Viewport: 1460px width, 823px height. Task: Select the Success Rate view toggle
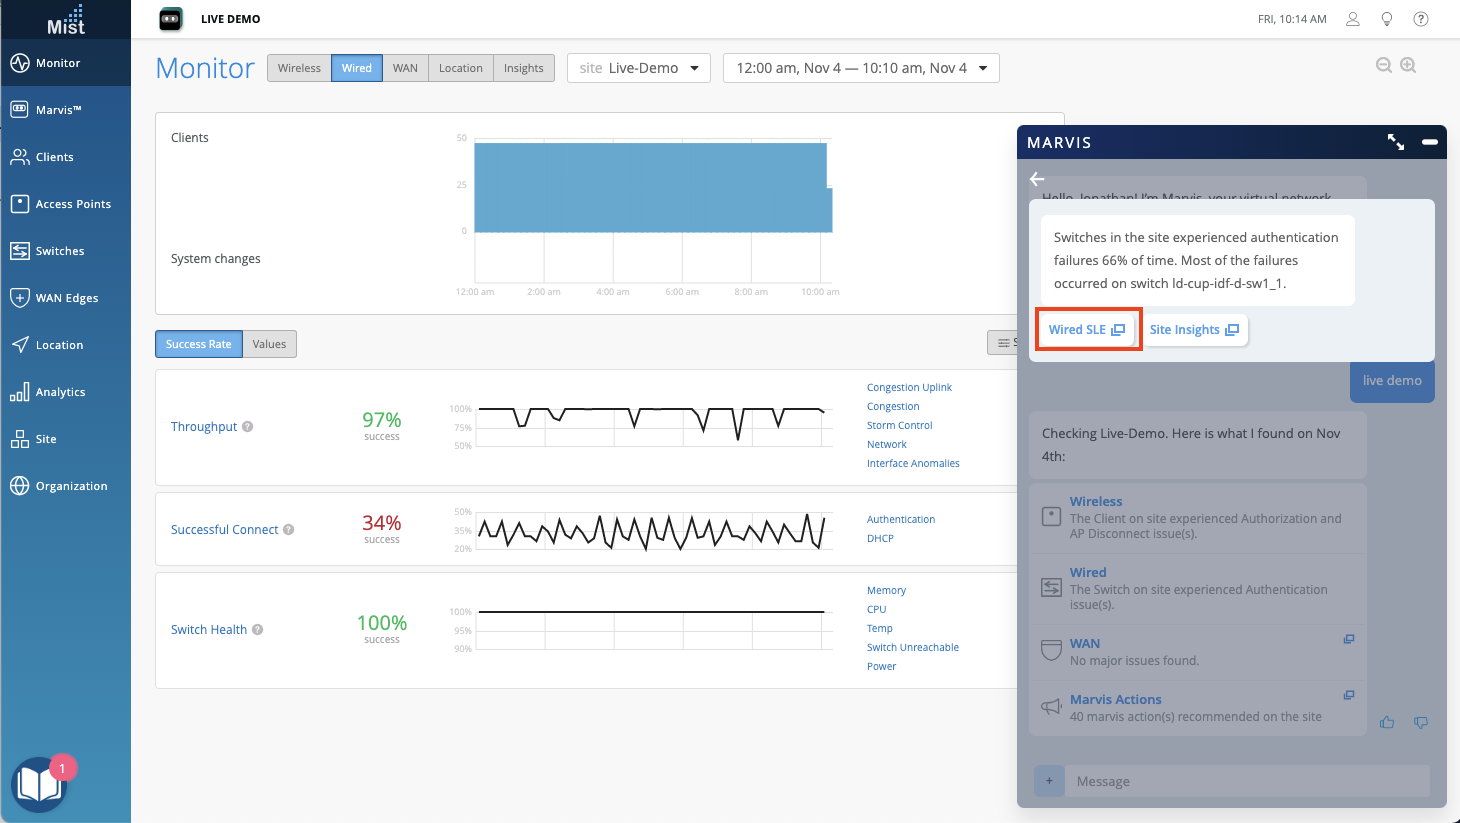(x=198, y=344)
